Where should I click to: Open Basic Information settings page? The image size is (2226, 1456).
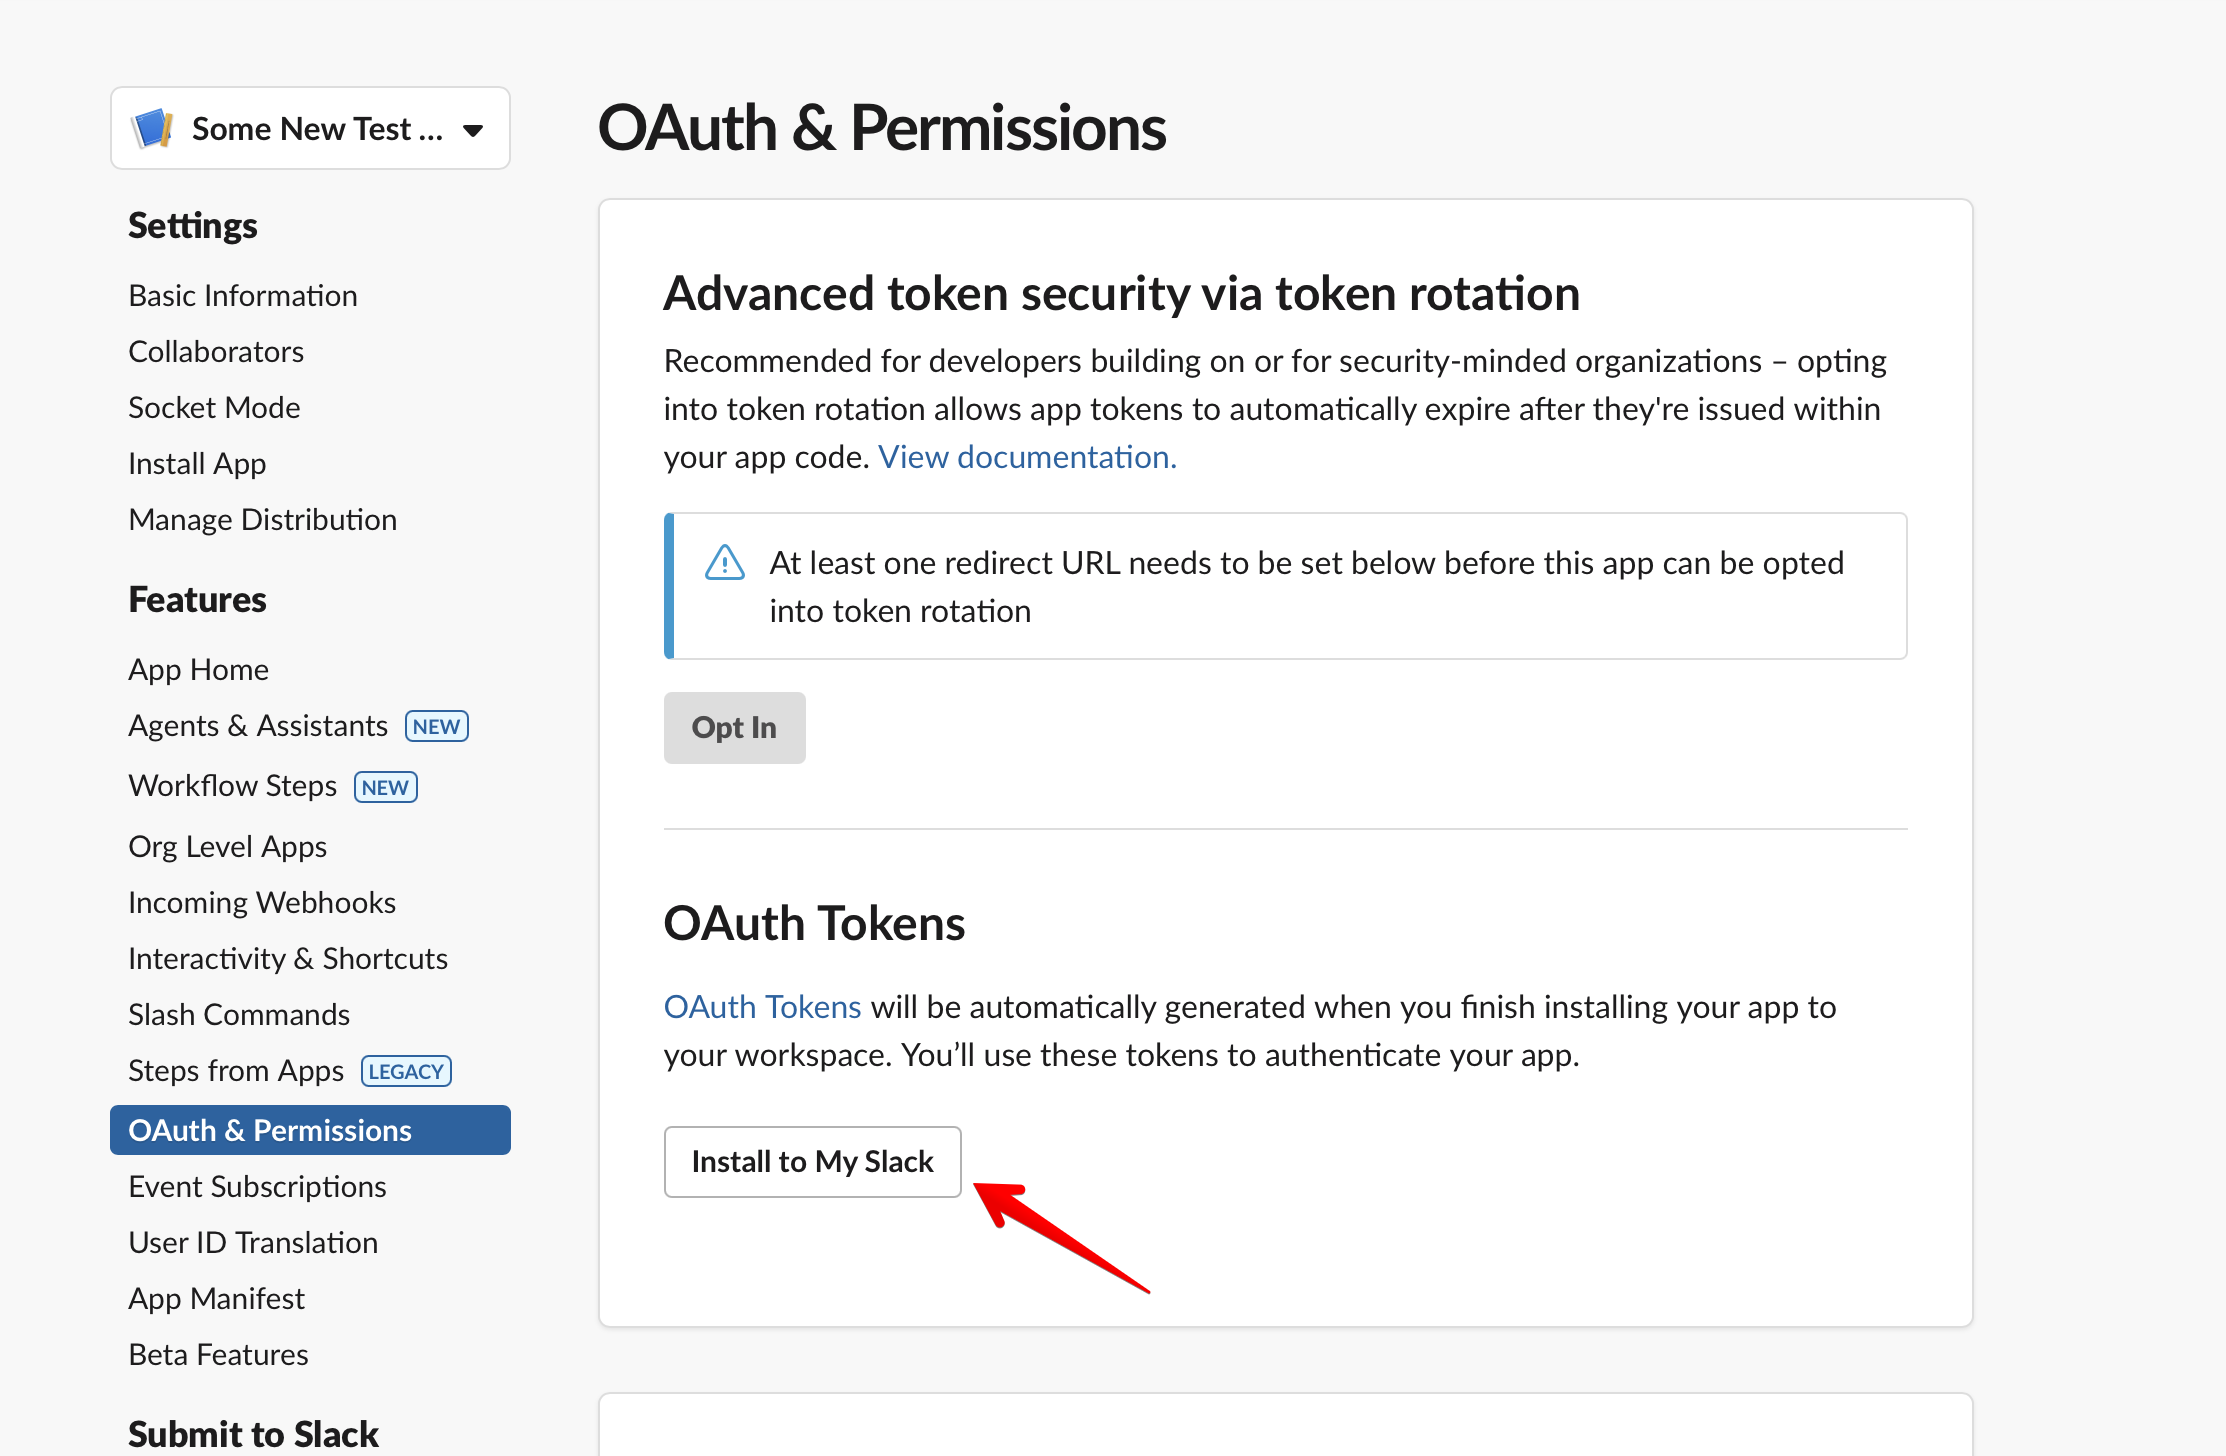pyautogui.click(x=243, y=296)
